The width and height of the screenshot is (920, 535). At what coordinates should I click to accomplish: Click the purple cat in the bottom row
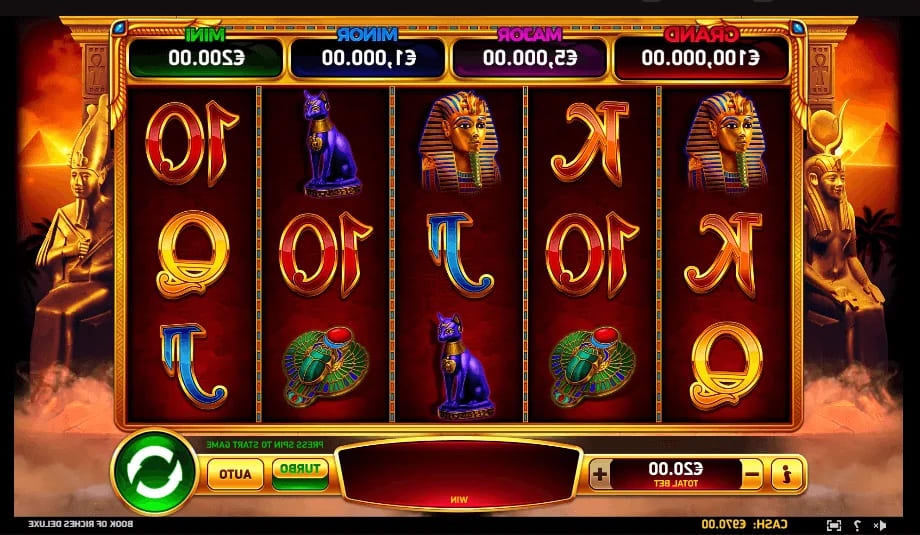[462, 366]
